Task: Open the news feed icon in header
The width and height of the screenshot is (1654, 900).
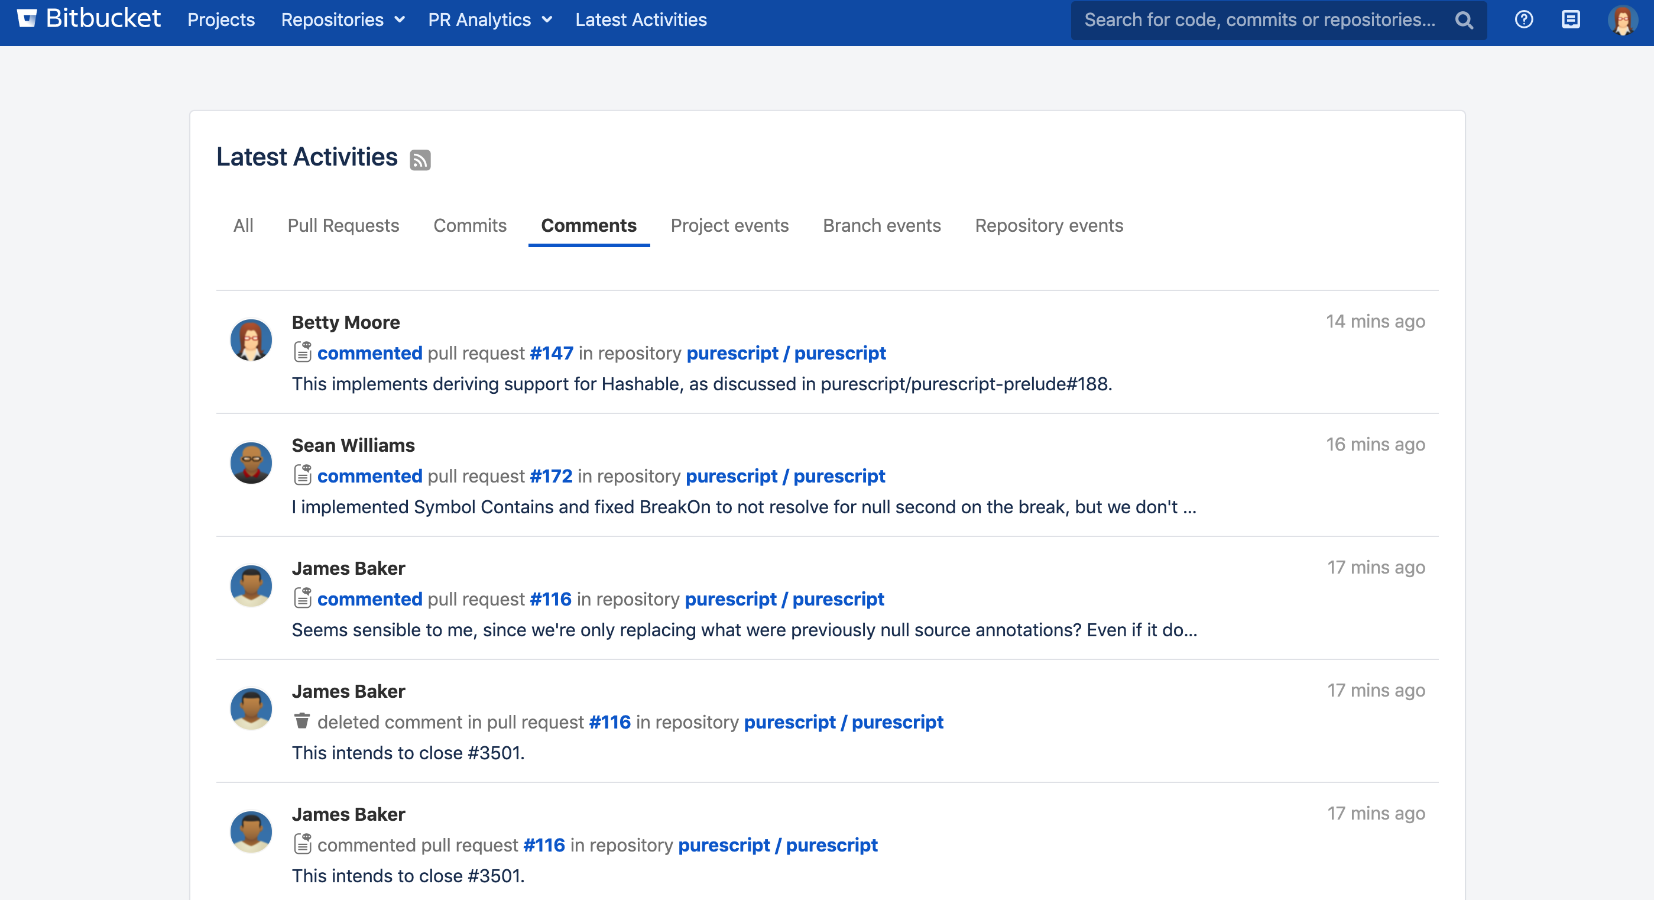Action: [1571, 20]
